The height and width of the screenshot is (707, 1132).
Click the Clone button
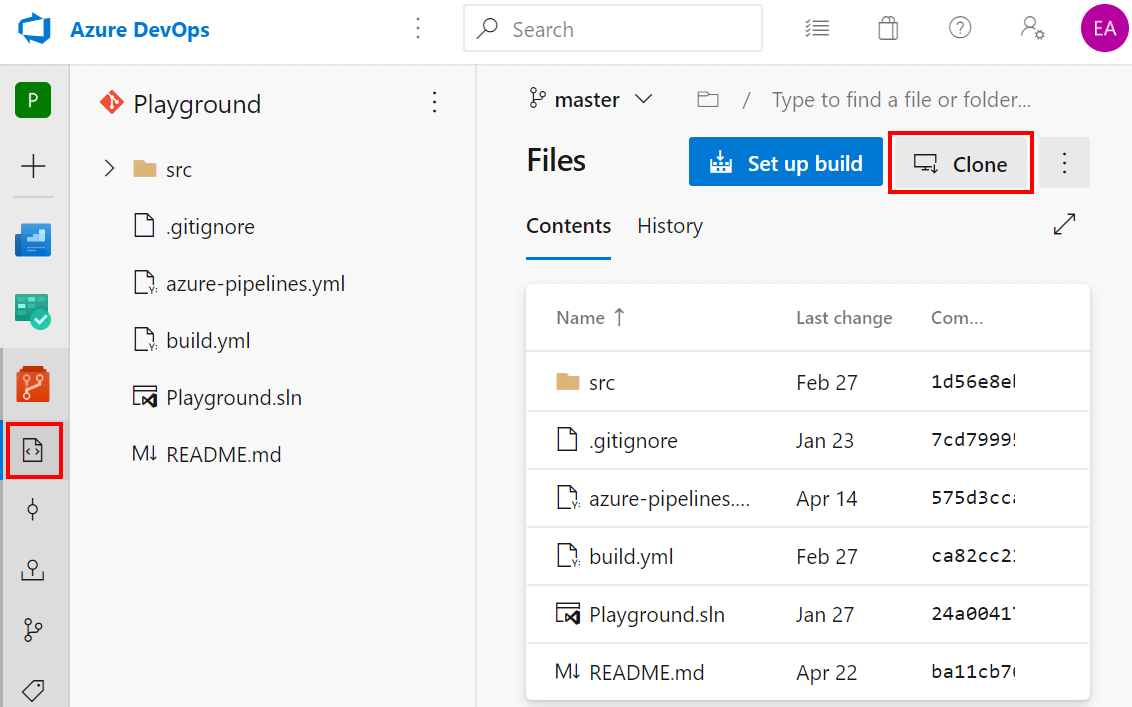[960, 162]
